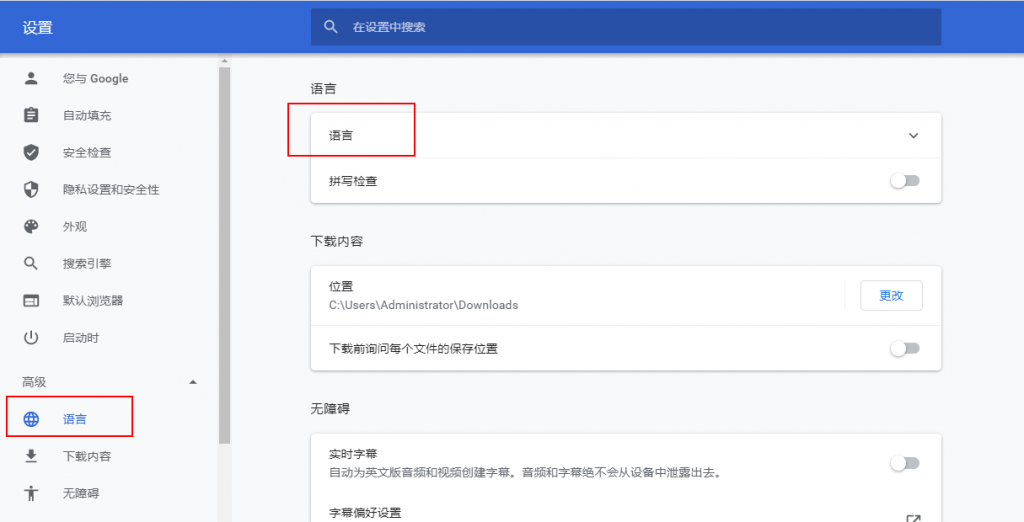Open 字幕偏好设置 external link icon
This screenshot has height=522, width=1024.
tap(912, 518)
